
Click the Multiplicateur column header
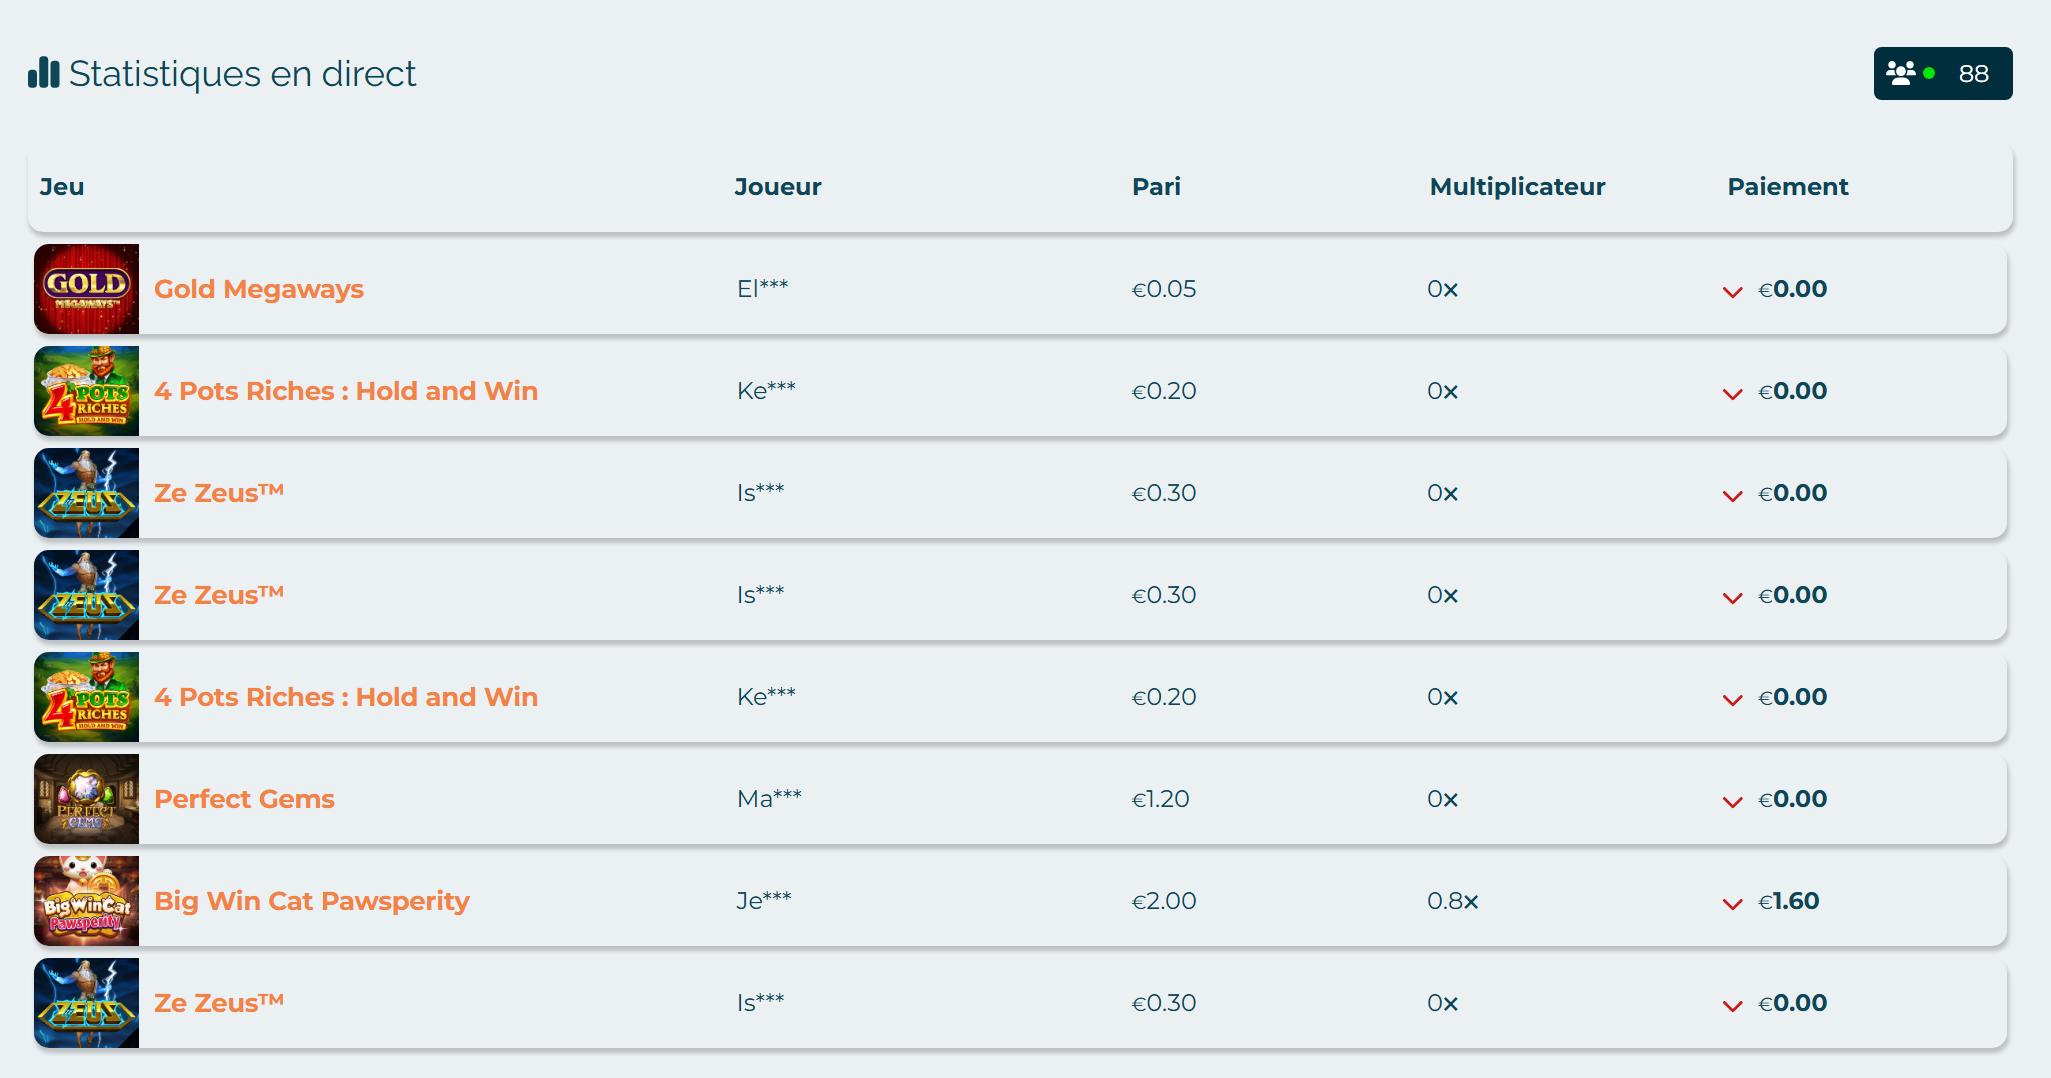tap(1517, 187)
